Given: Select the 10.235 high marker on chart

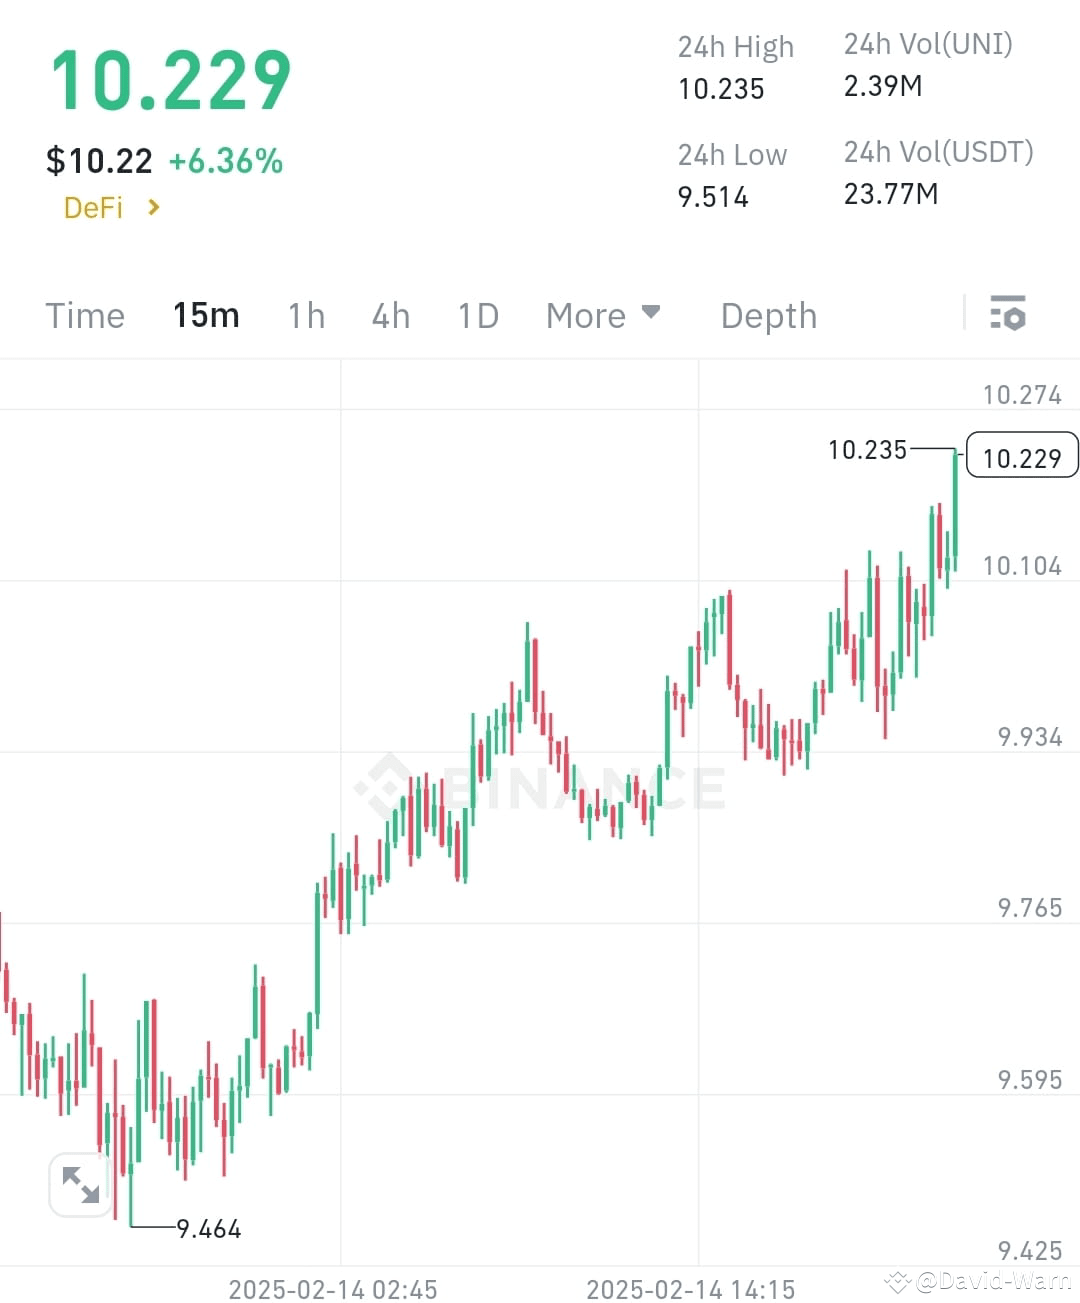Looking at the screenshot, I should click(868, 450).
